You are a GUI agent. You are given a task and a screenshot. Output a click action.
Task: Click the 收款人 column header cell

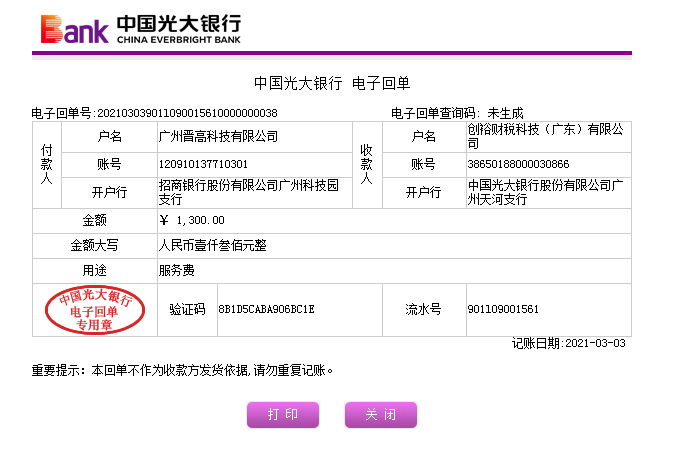[x=367, y=165]
